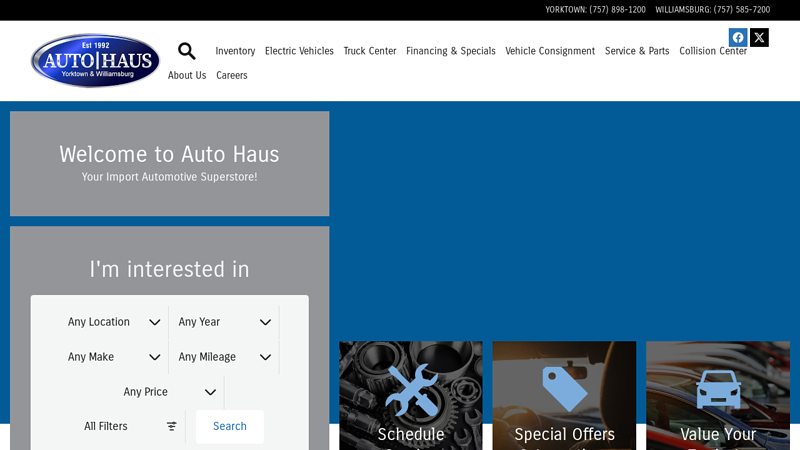
Task: Expand the Any Location dropdown
Action: tap(113, 322)
